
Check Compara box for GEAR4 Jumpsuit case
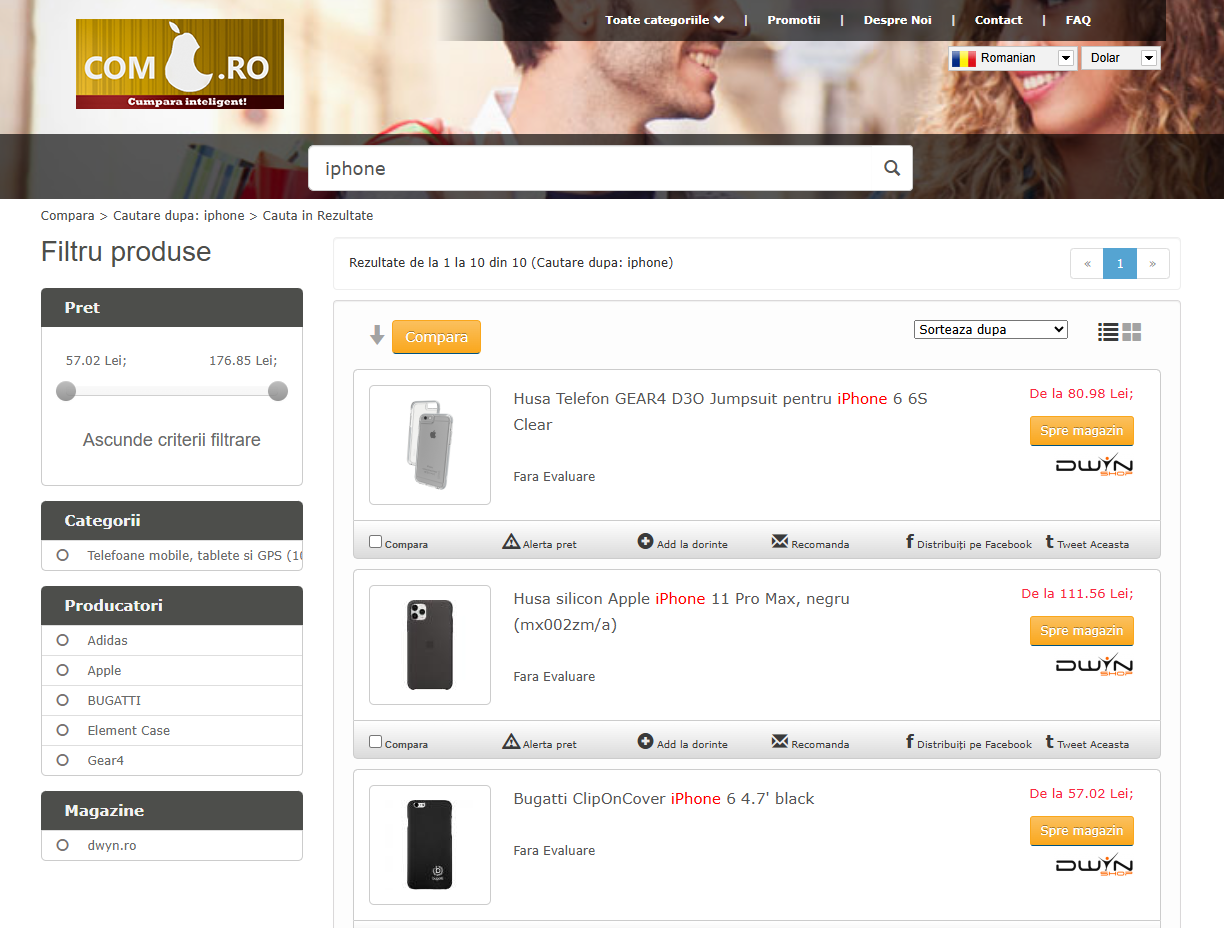click(x=376, y=542)
